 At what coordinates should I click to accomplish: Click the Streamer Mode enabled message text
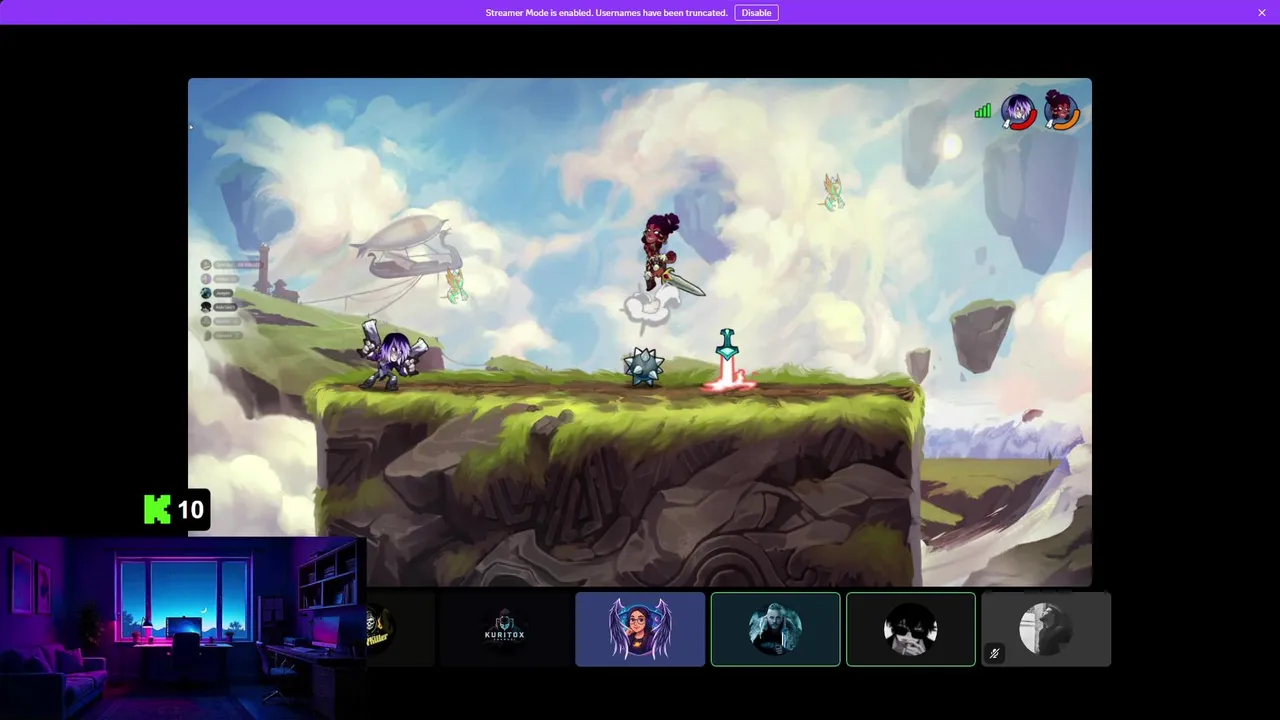pyautogui.click(x=606, y=13)
